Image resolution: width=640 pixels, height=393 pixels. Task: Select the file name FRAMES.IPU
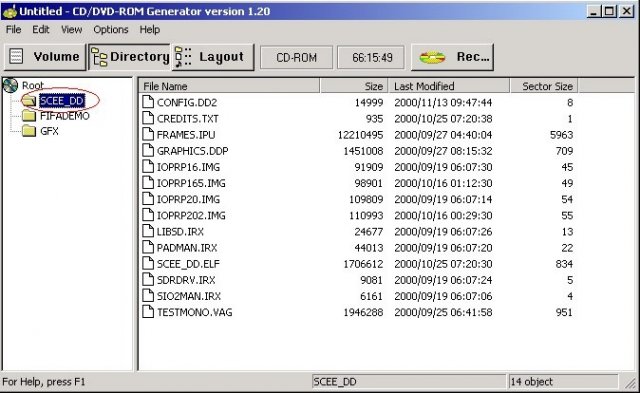tap(186, 135)
